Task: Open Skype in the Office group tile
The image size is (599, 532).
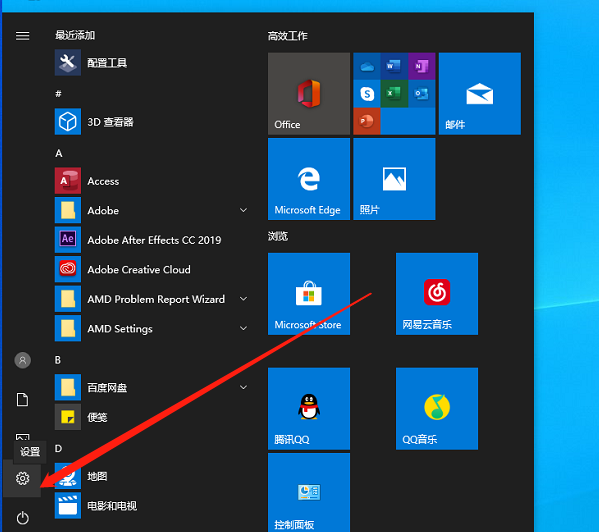Action: 367,94
